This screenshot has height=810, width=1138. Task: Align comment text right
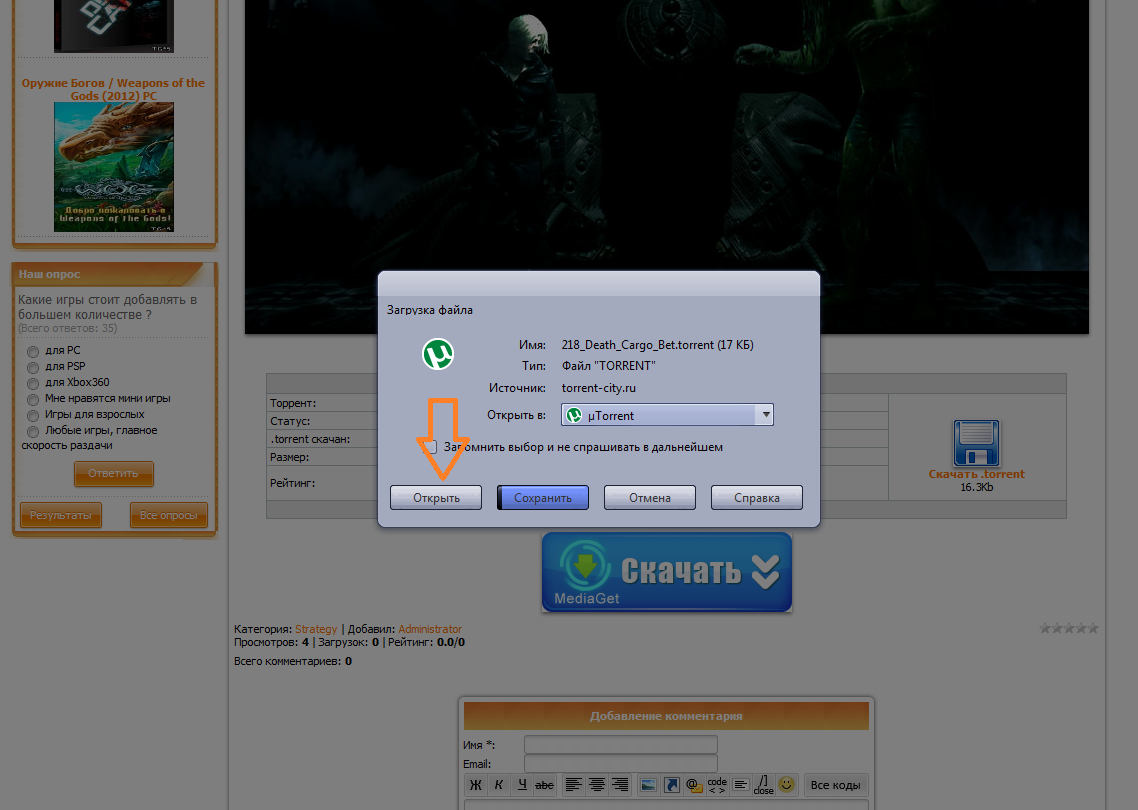(x=620, y=785)
